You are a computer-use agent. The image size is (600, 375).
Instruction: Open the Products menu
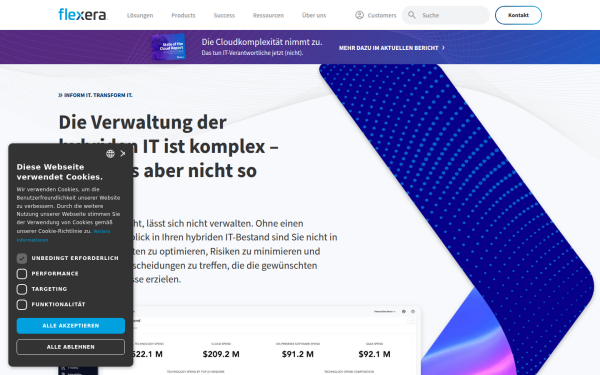[x=183, y=15]
